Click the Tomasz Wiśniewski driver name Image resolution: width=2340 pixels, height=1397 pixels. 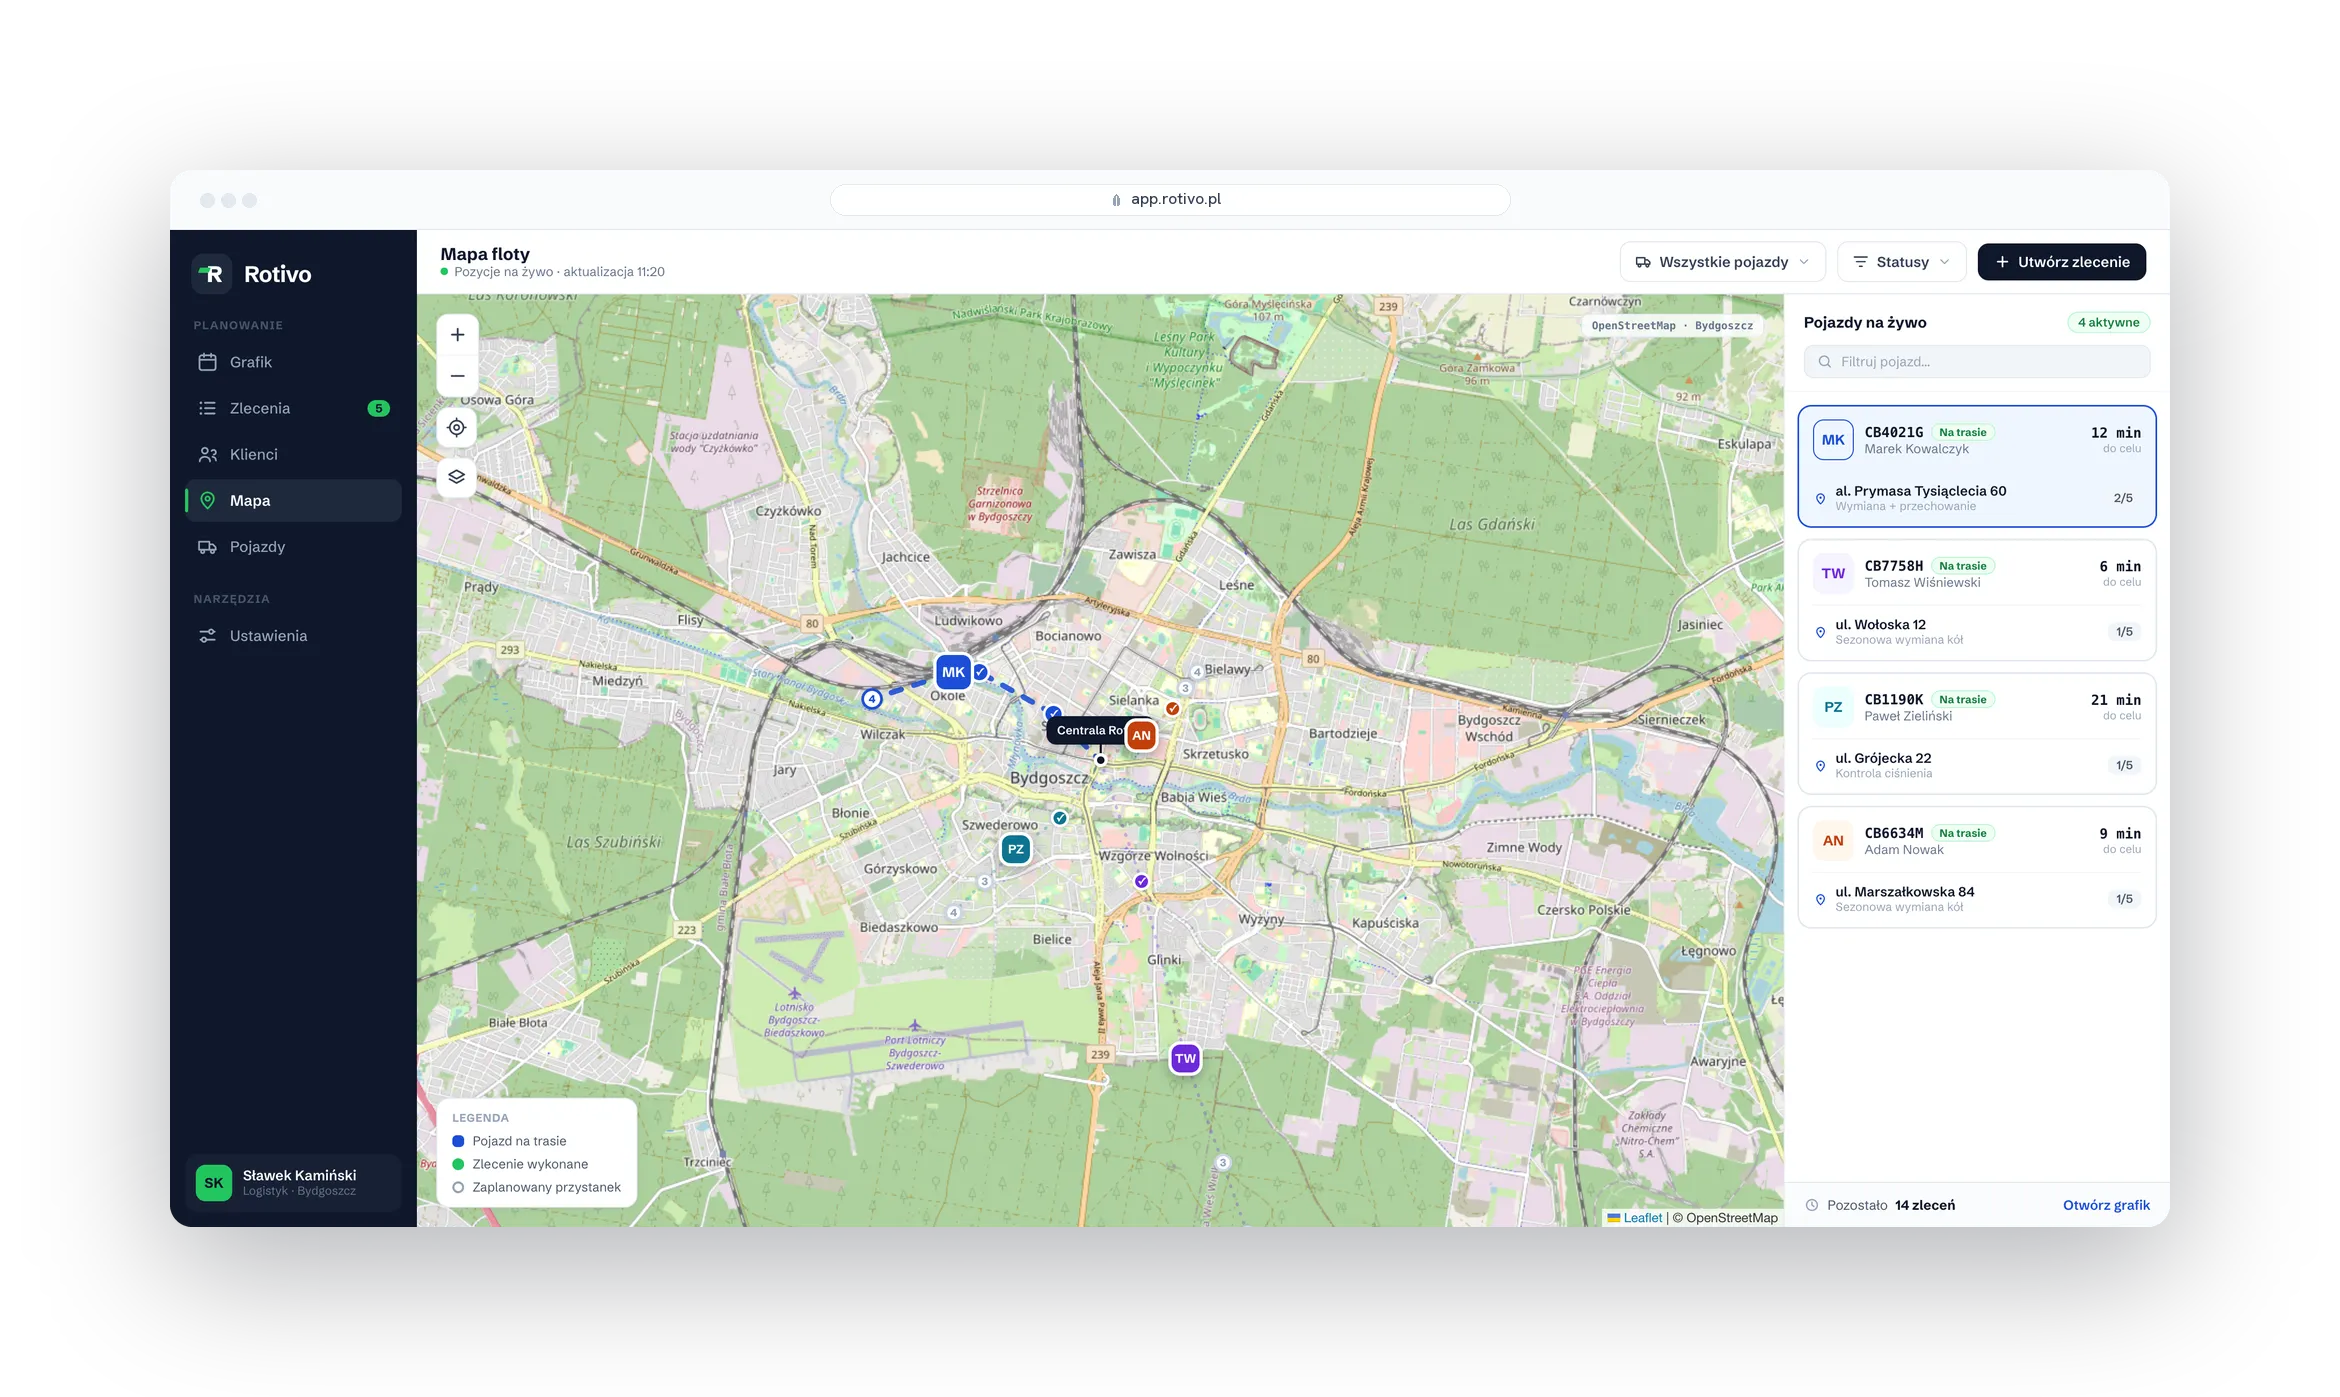1922,583
